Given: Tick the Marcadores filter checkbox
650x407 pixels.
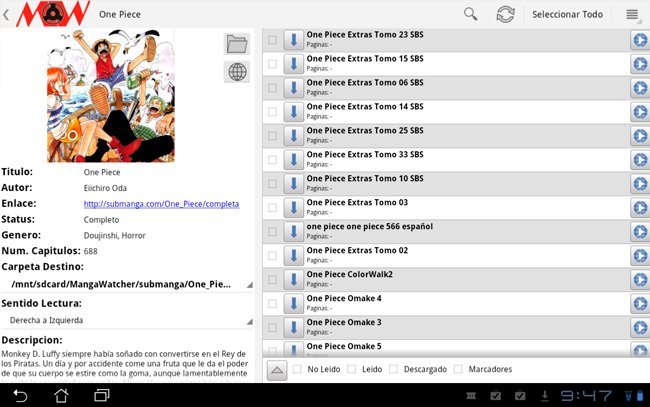Looking at the screenshot, I should (x=458, y=369).
